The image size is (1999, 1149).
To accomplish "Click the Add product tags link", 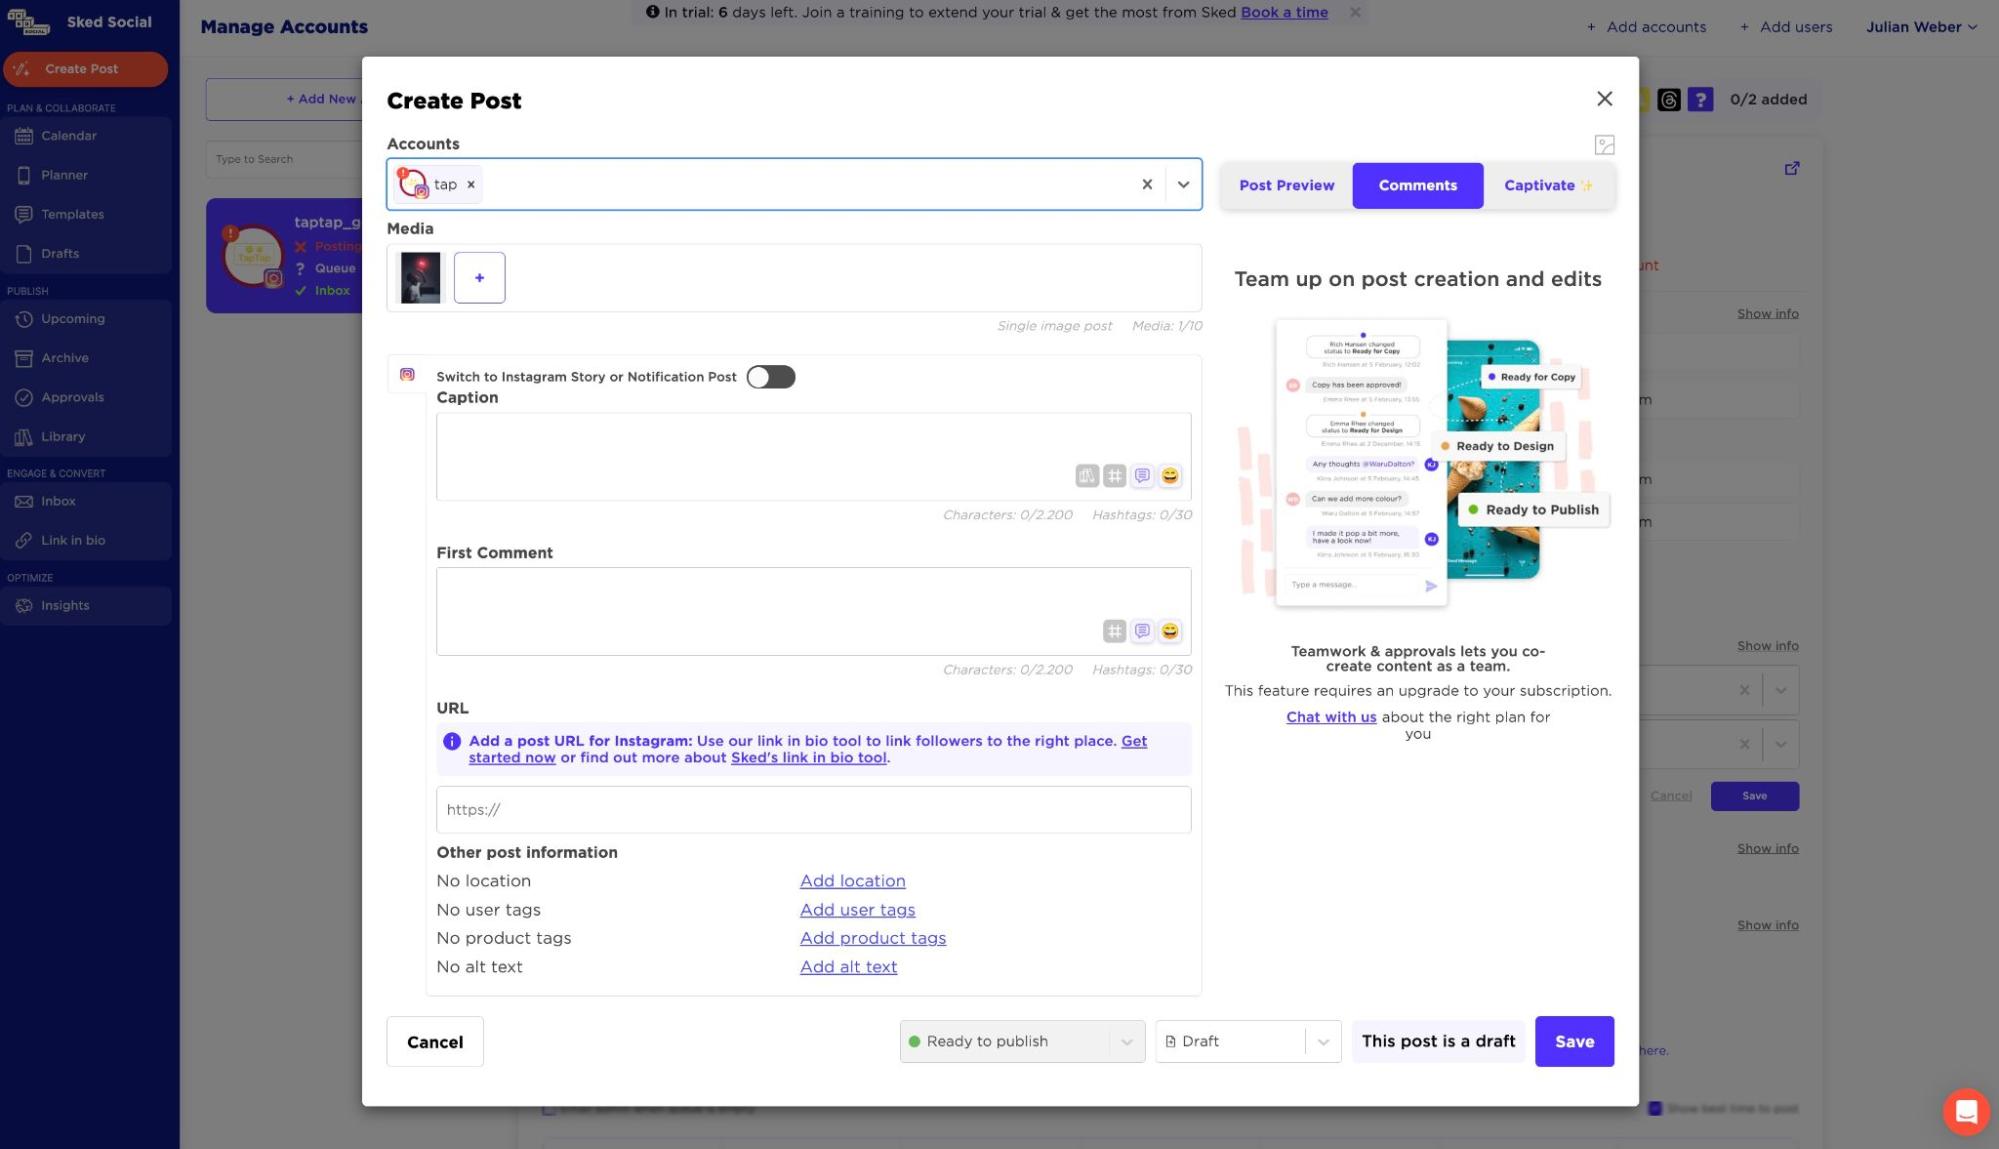I will coord(873,938).
